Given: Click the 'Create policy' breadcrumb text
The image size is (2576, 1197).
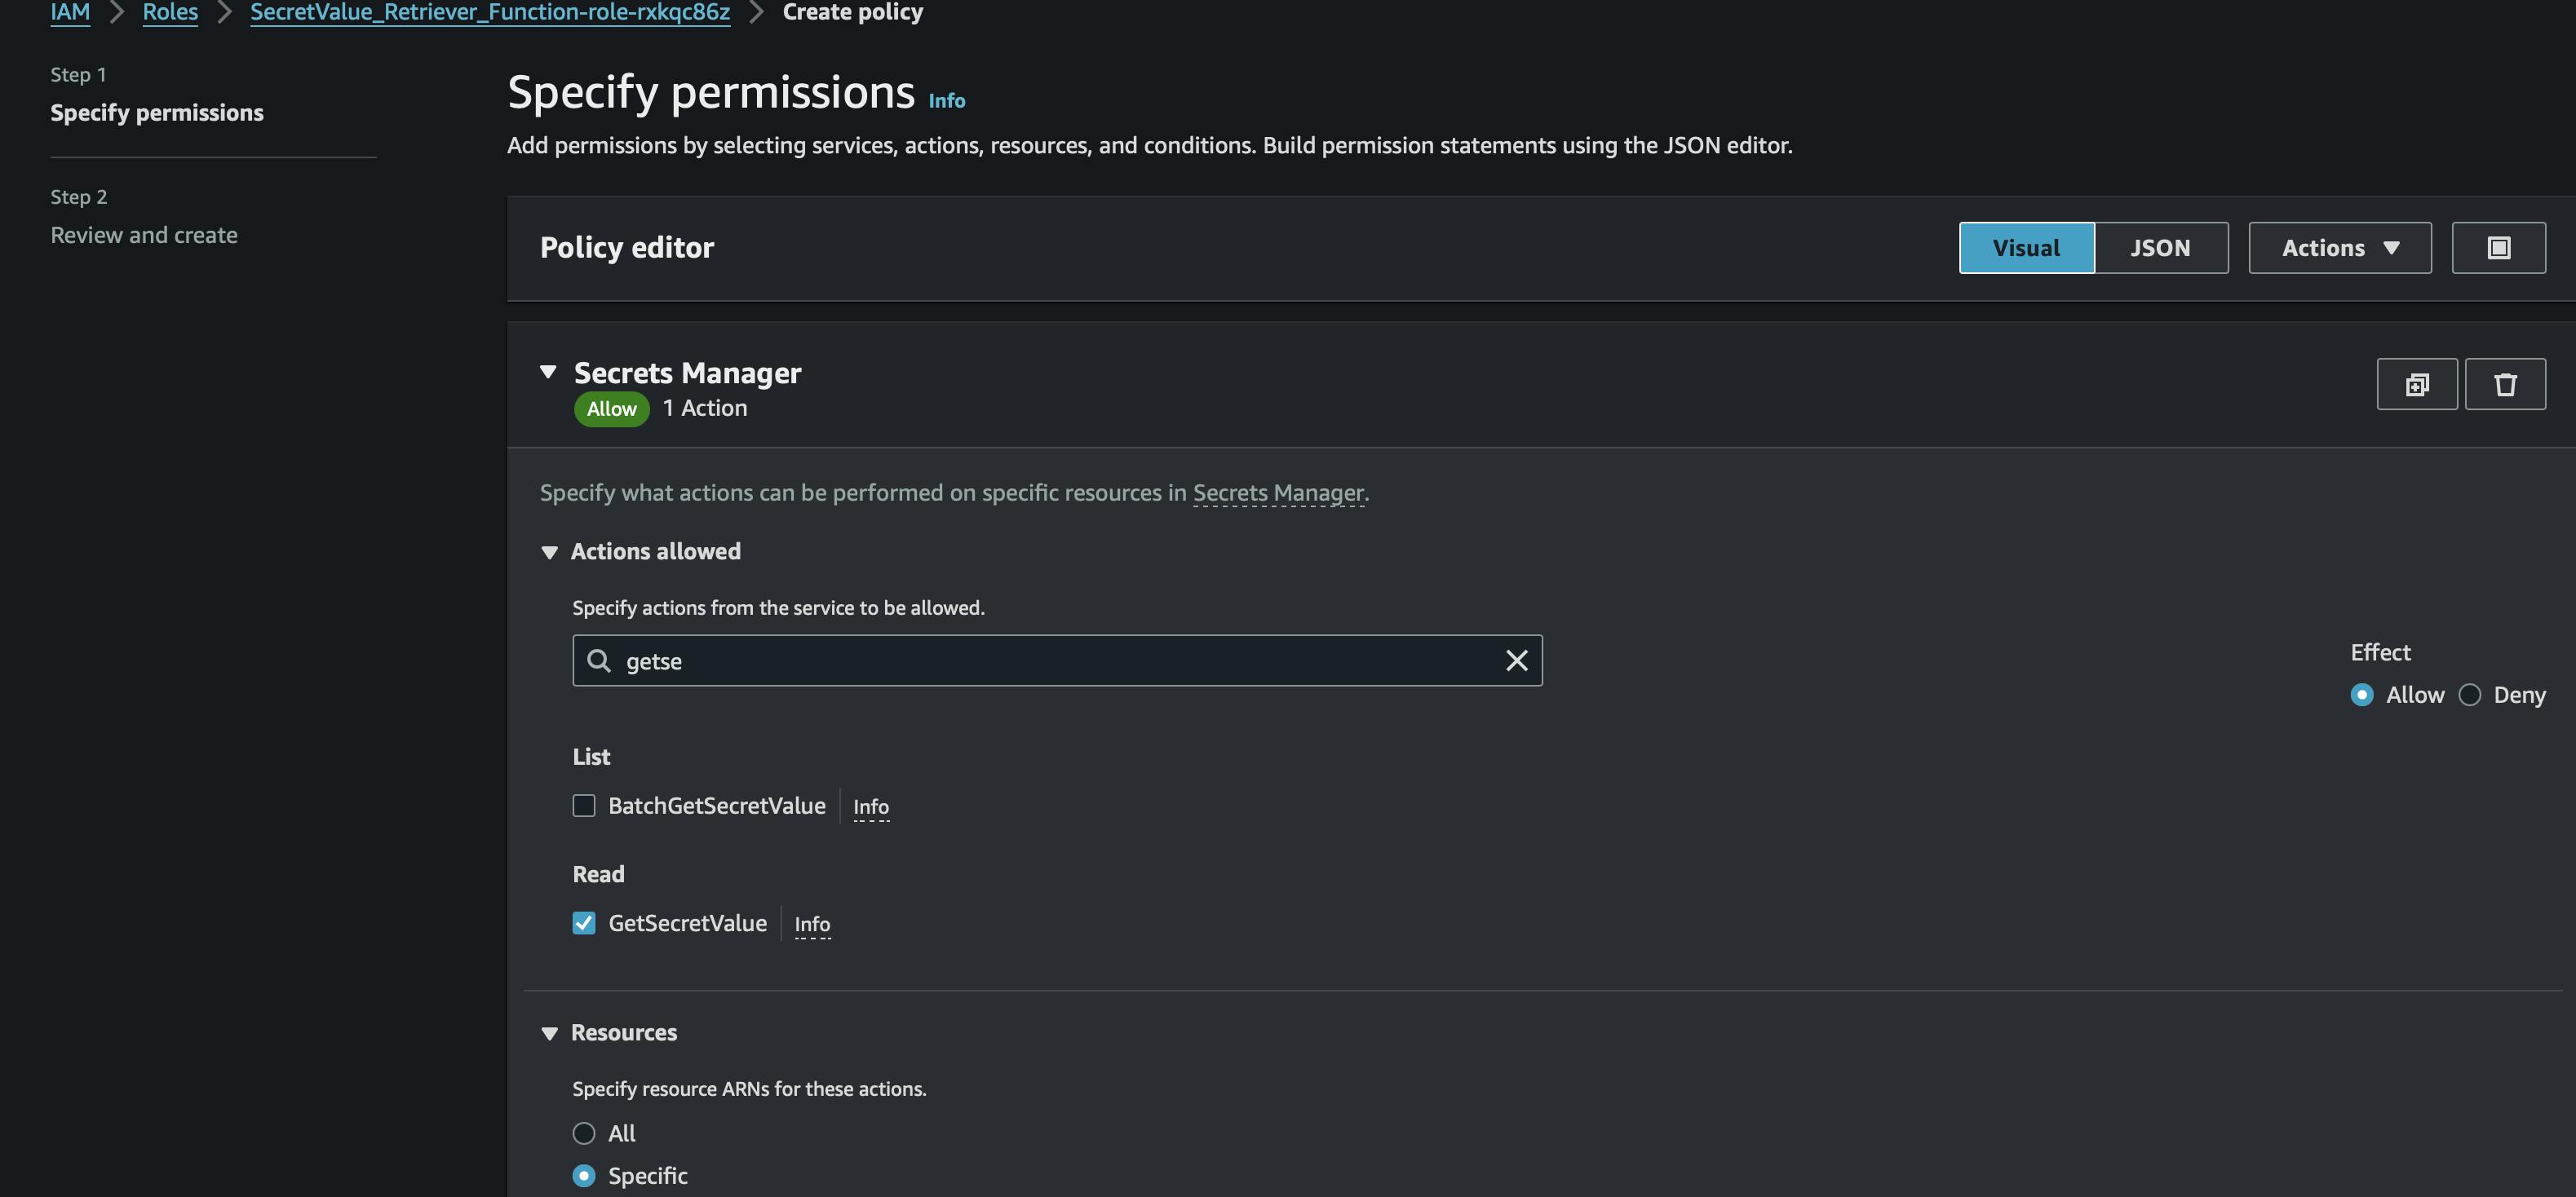Looking at the screenshot, I should (x=852, y=12).
